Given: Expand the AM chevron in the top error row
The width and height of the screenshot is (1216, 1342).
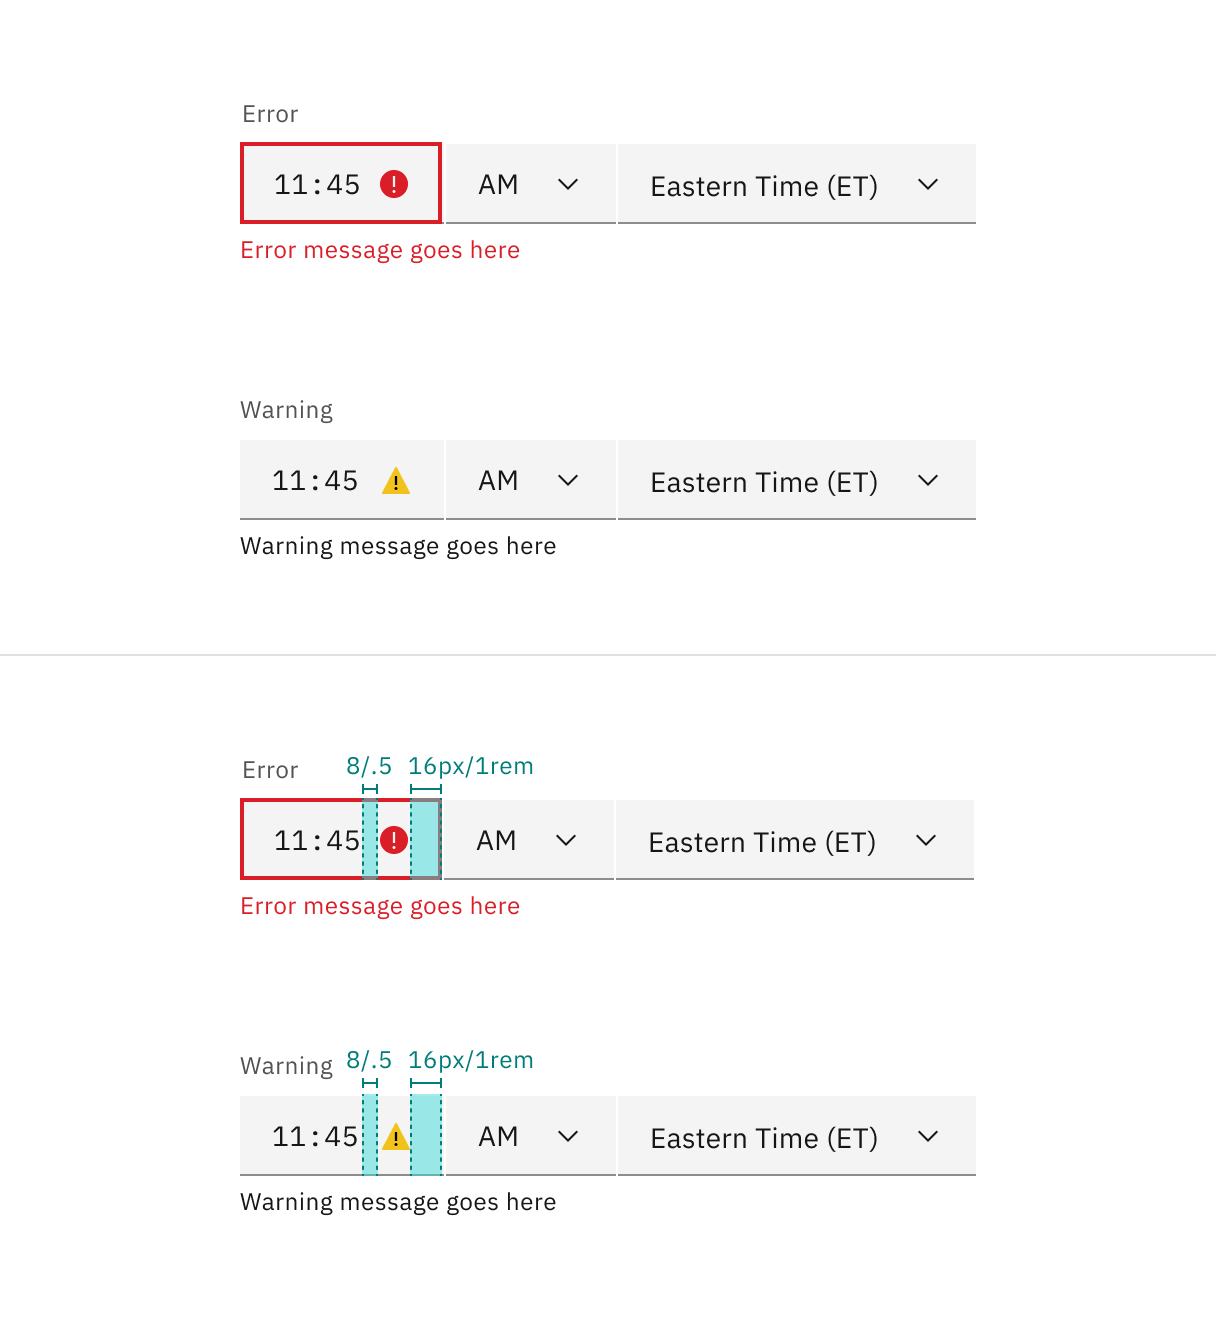Looking at the screenshot, I should 568,184.
